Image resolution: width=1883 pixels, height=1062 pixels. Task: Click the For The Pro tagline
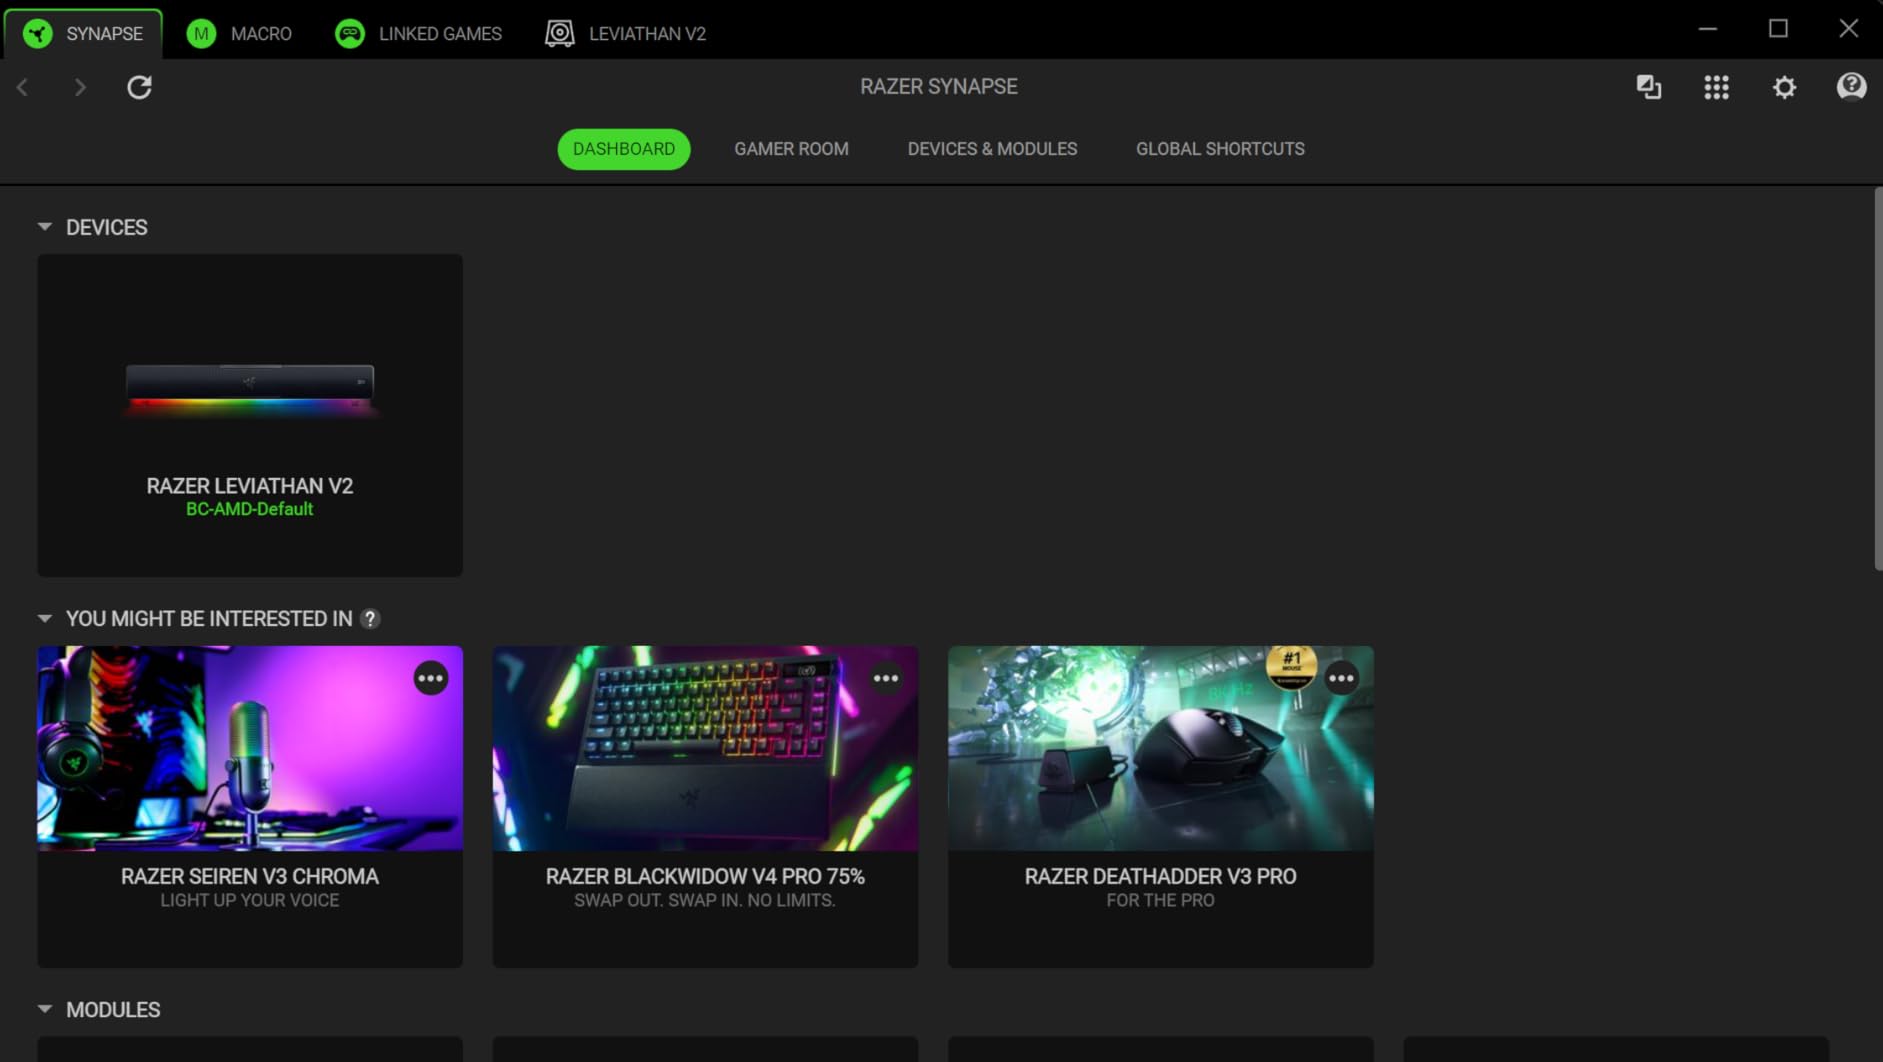(x=1161, y=900)
